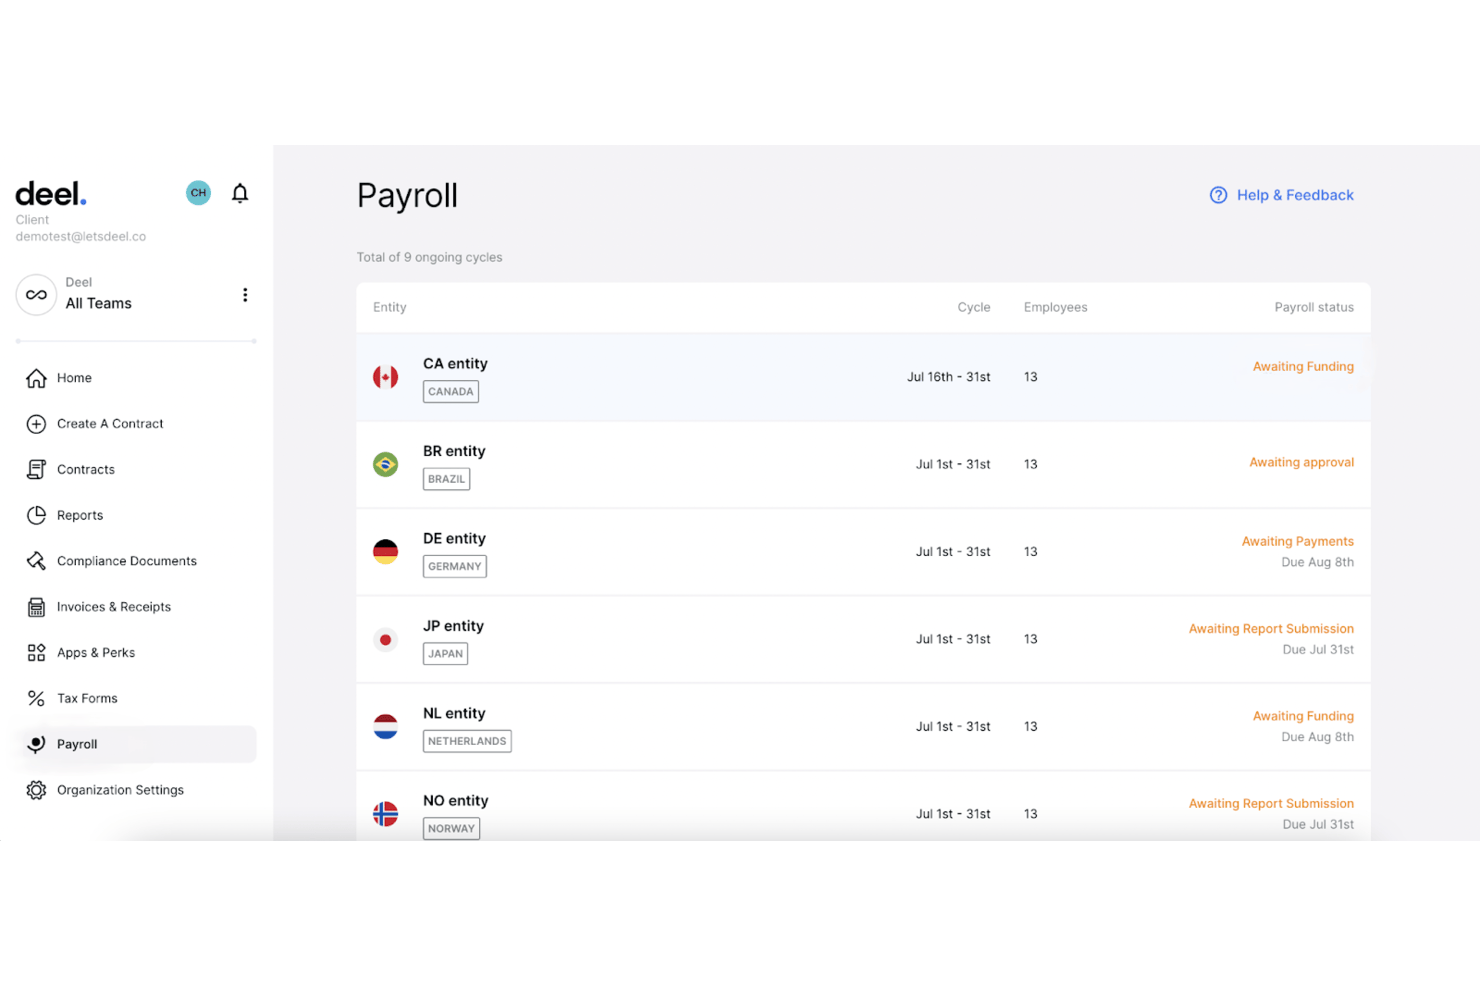Click the Deel infinity team logo
This screenshot has height=987, width=1480.
click(x=36, y=295)
